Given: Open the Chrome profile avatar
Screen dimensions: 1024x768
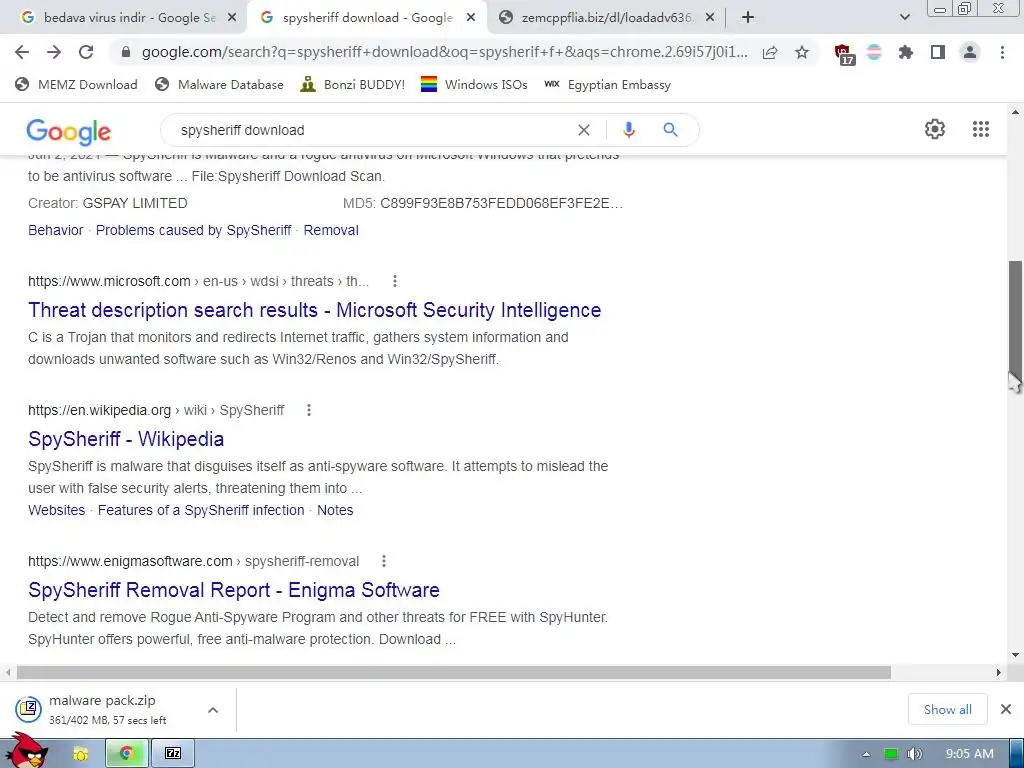Looking at the screenshot, I should click(x=970, y=52).
